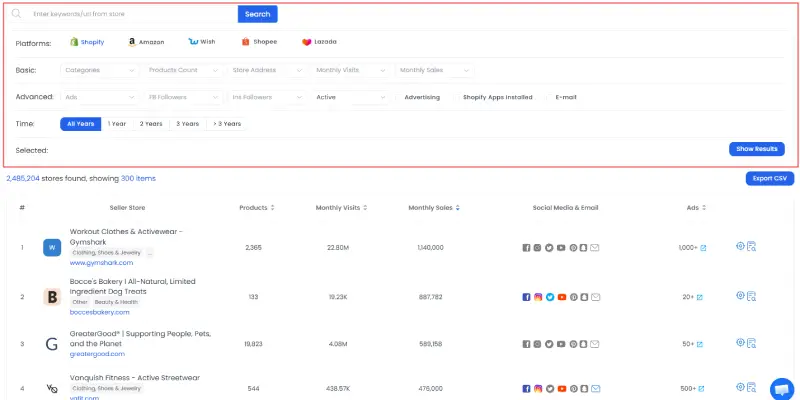Open the external ads link beside 50+

tap(699, 344)
